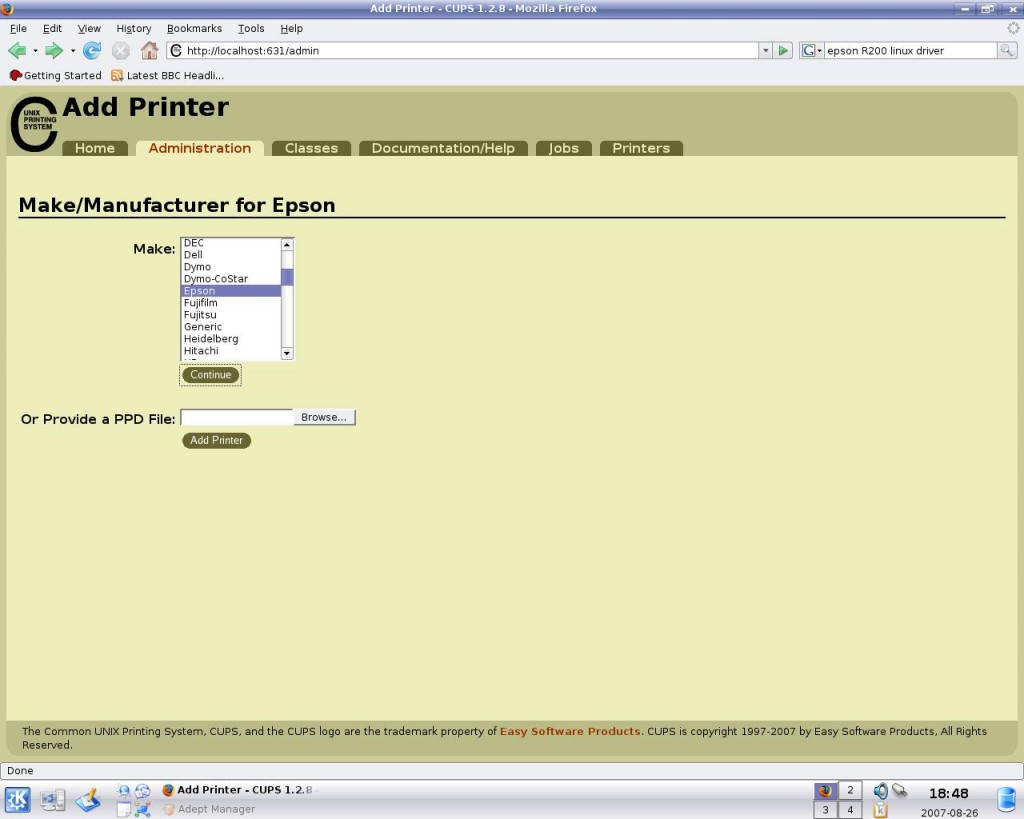This screenshot has width=1024, height=819.
Task: Click the Make list scroll up arrow
Action: (287, 244)
